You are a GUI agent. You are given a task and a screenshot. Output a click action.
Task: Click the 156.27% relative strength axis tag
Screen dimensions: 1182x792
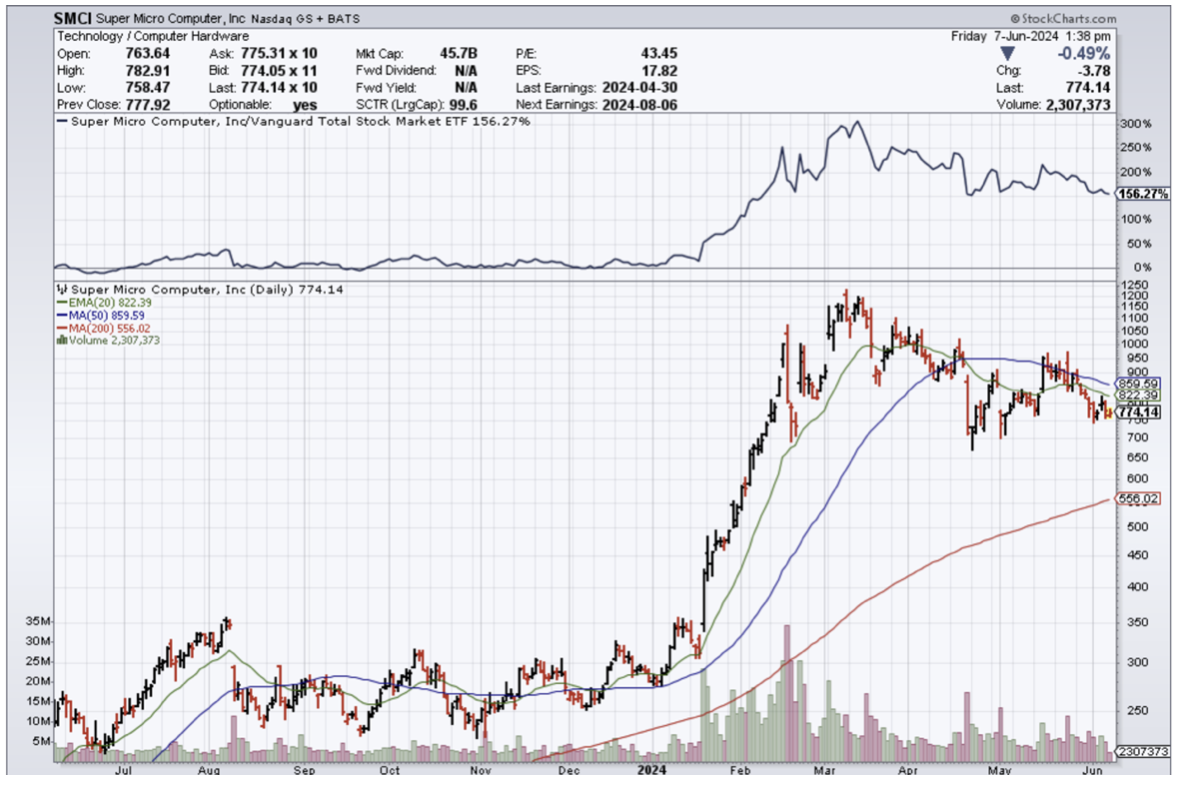[x=1141, y=194]
